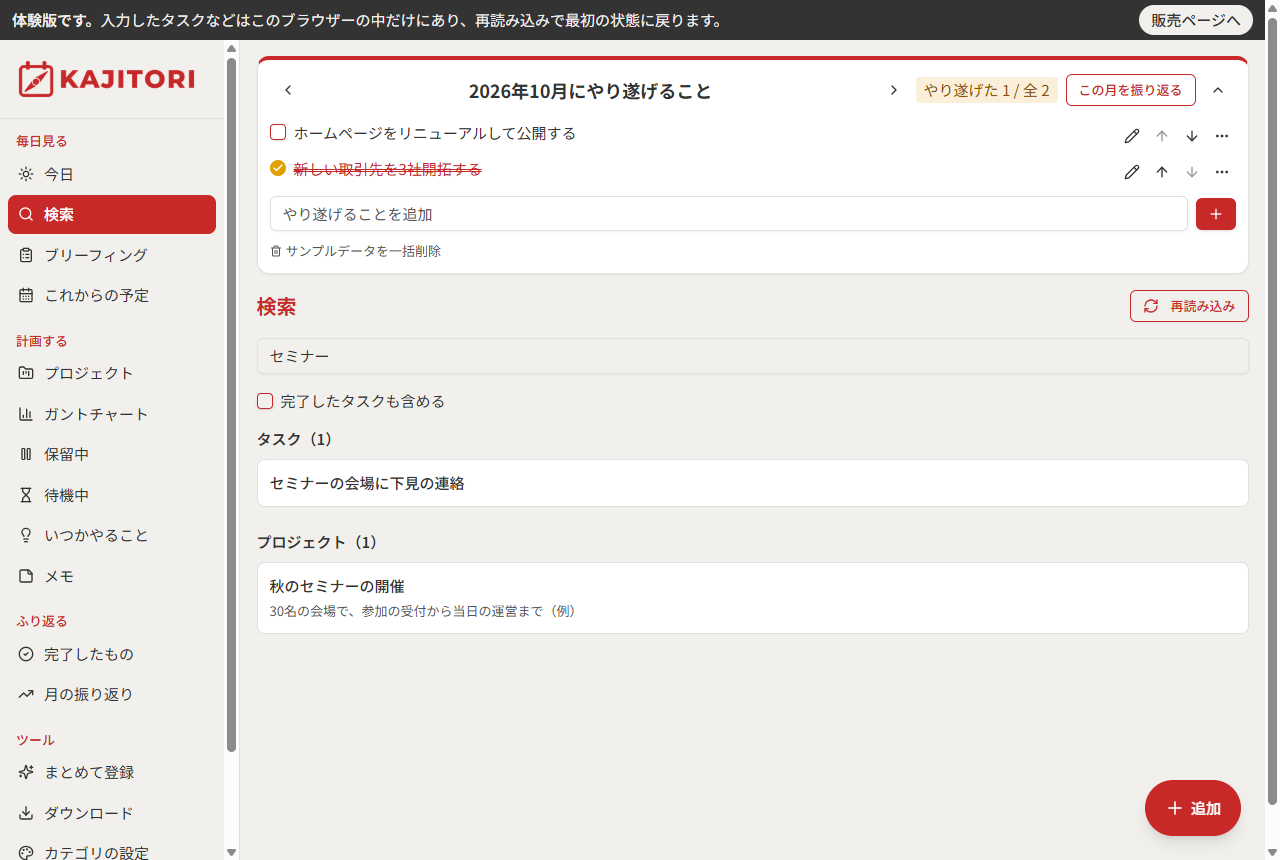Click the 月の振り返り trend icon

[26, 694]
